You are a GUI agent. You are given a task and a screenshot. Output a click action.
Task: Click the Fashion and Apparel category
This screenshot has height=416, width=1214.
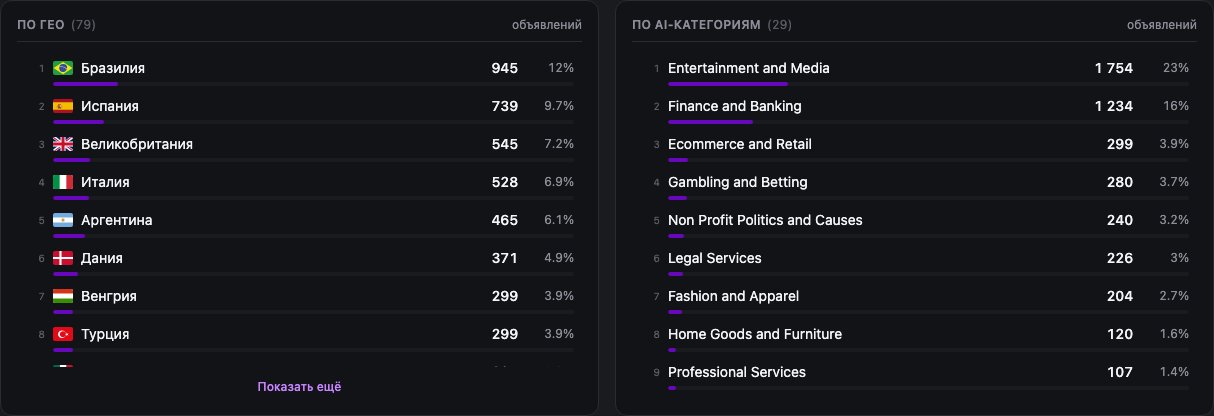coord(734,296)
